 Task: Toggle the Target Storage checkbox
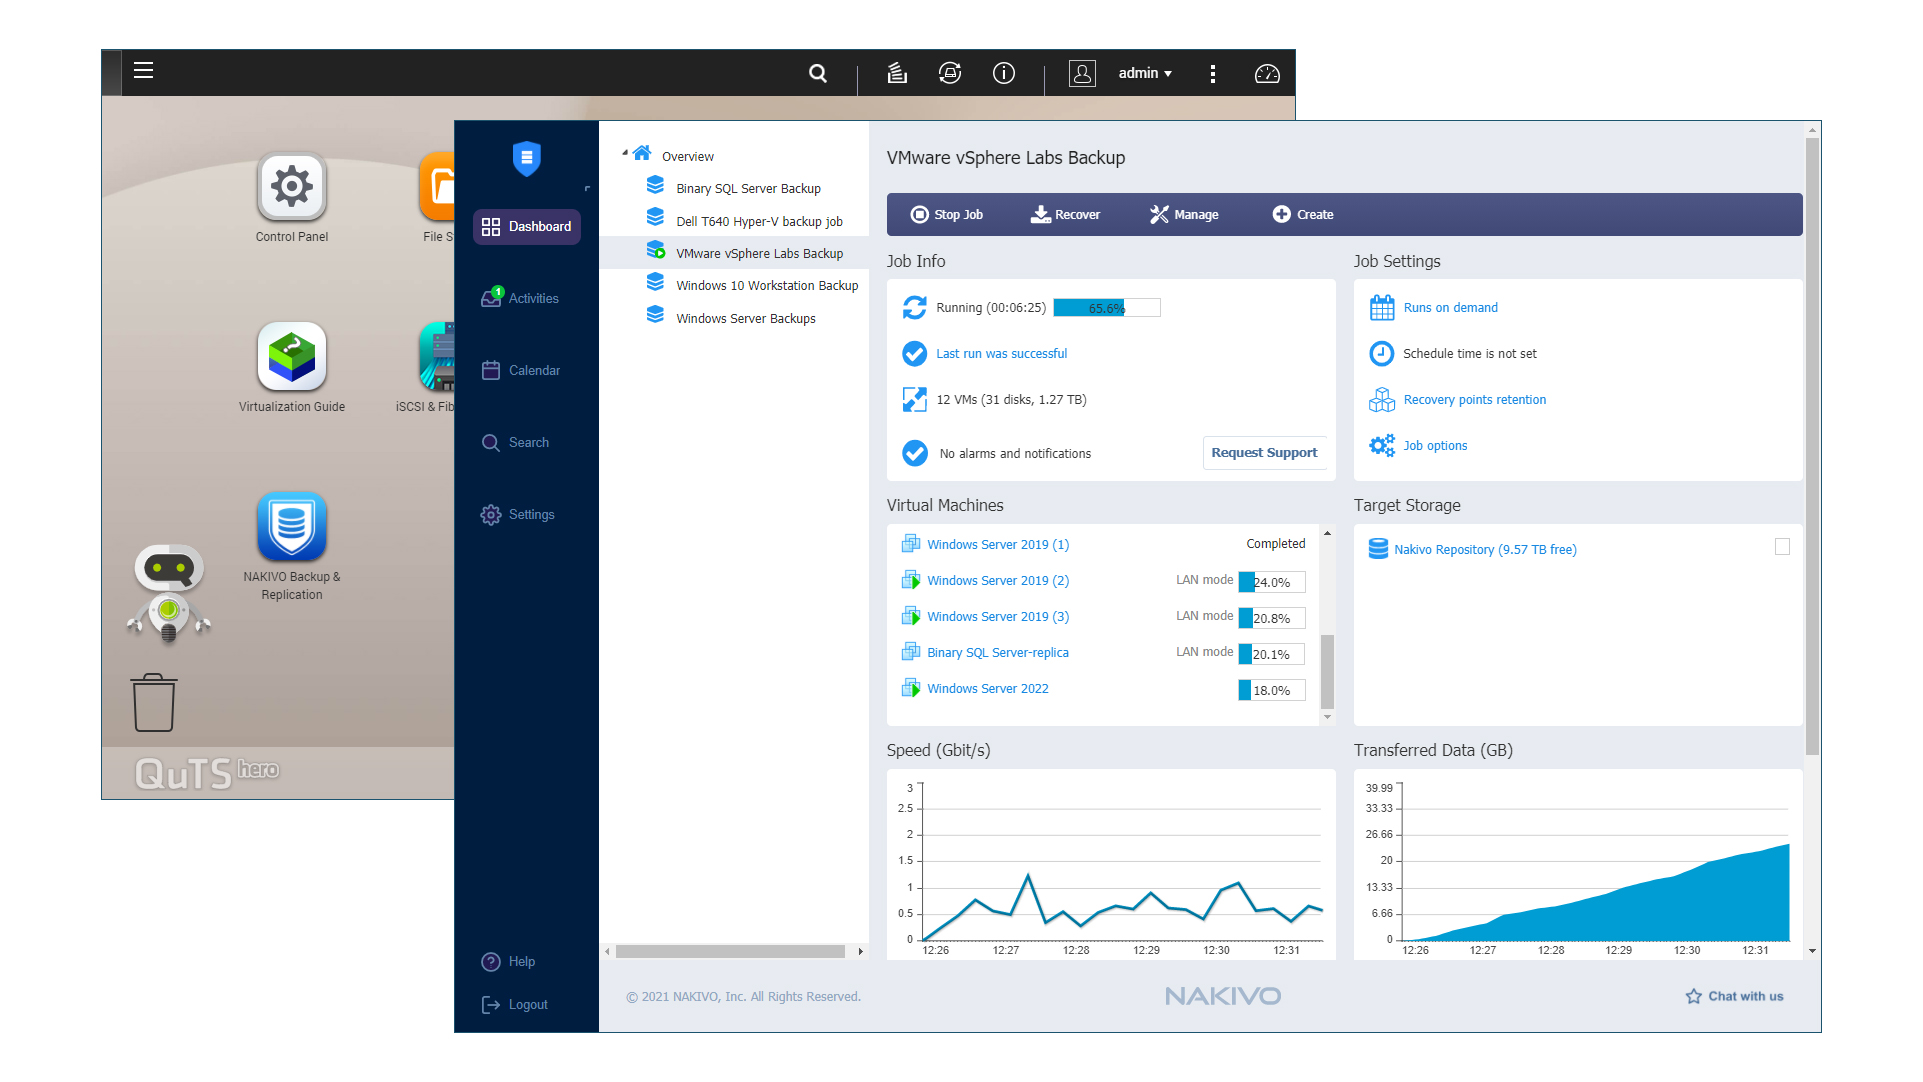click(1782, 547)
